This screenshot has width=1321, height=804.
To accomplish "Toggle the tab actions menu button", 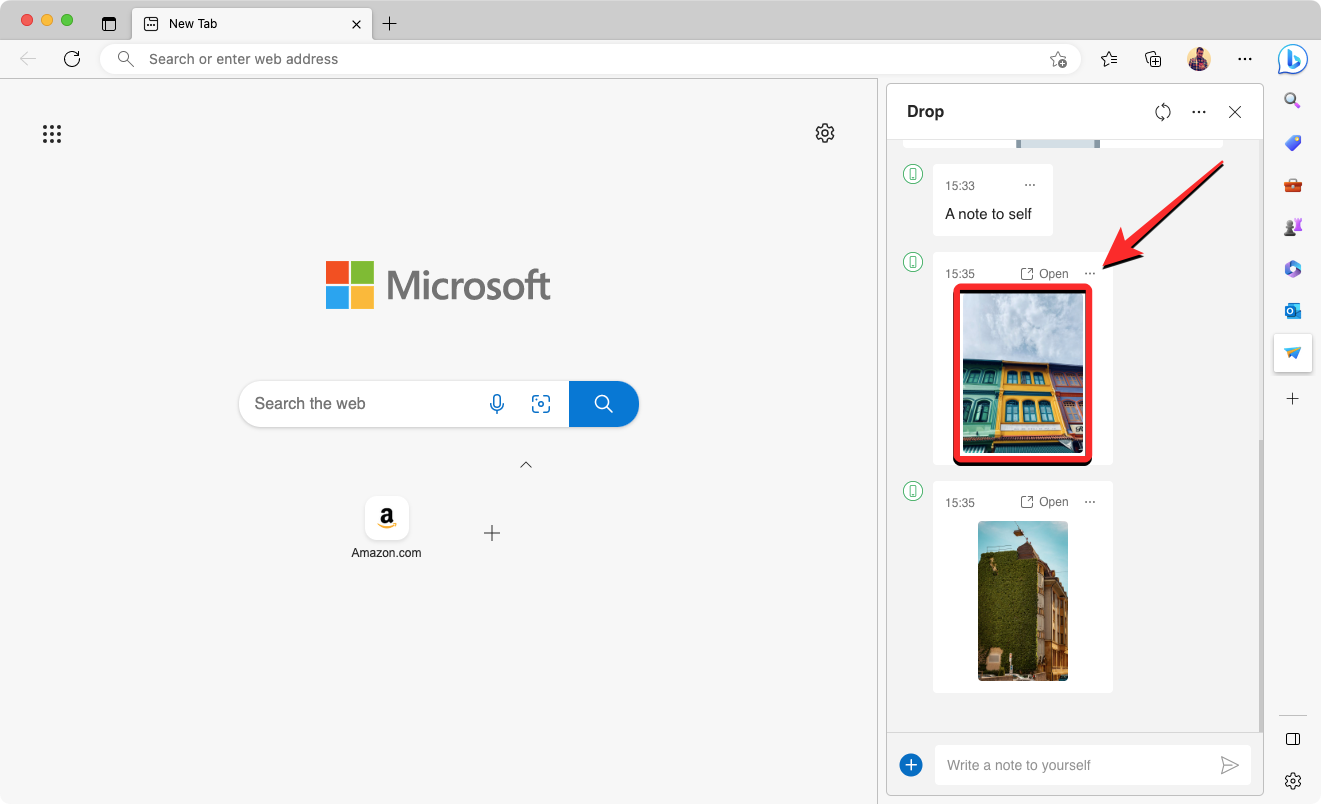I will (109, 23).
